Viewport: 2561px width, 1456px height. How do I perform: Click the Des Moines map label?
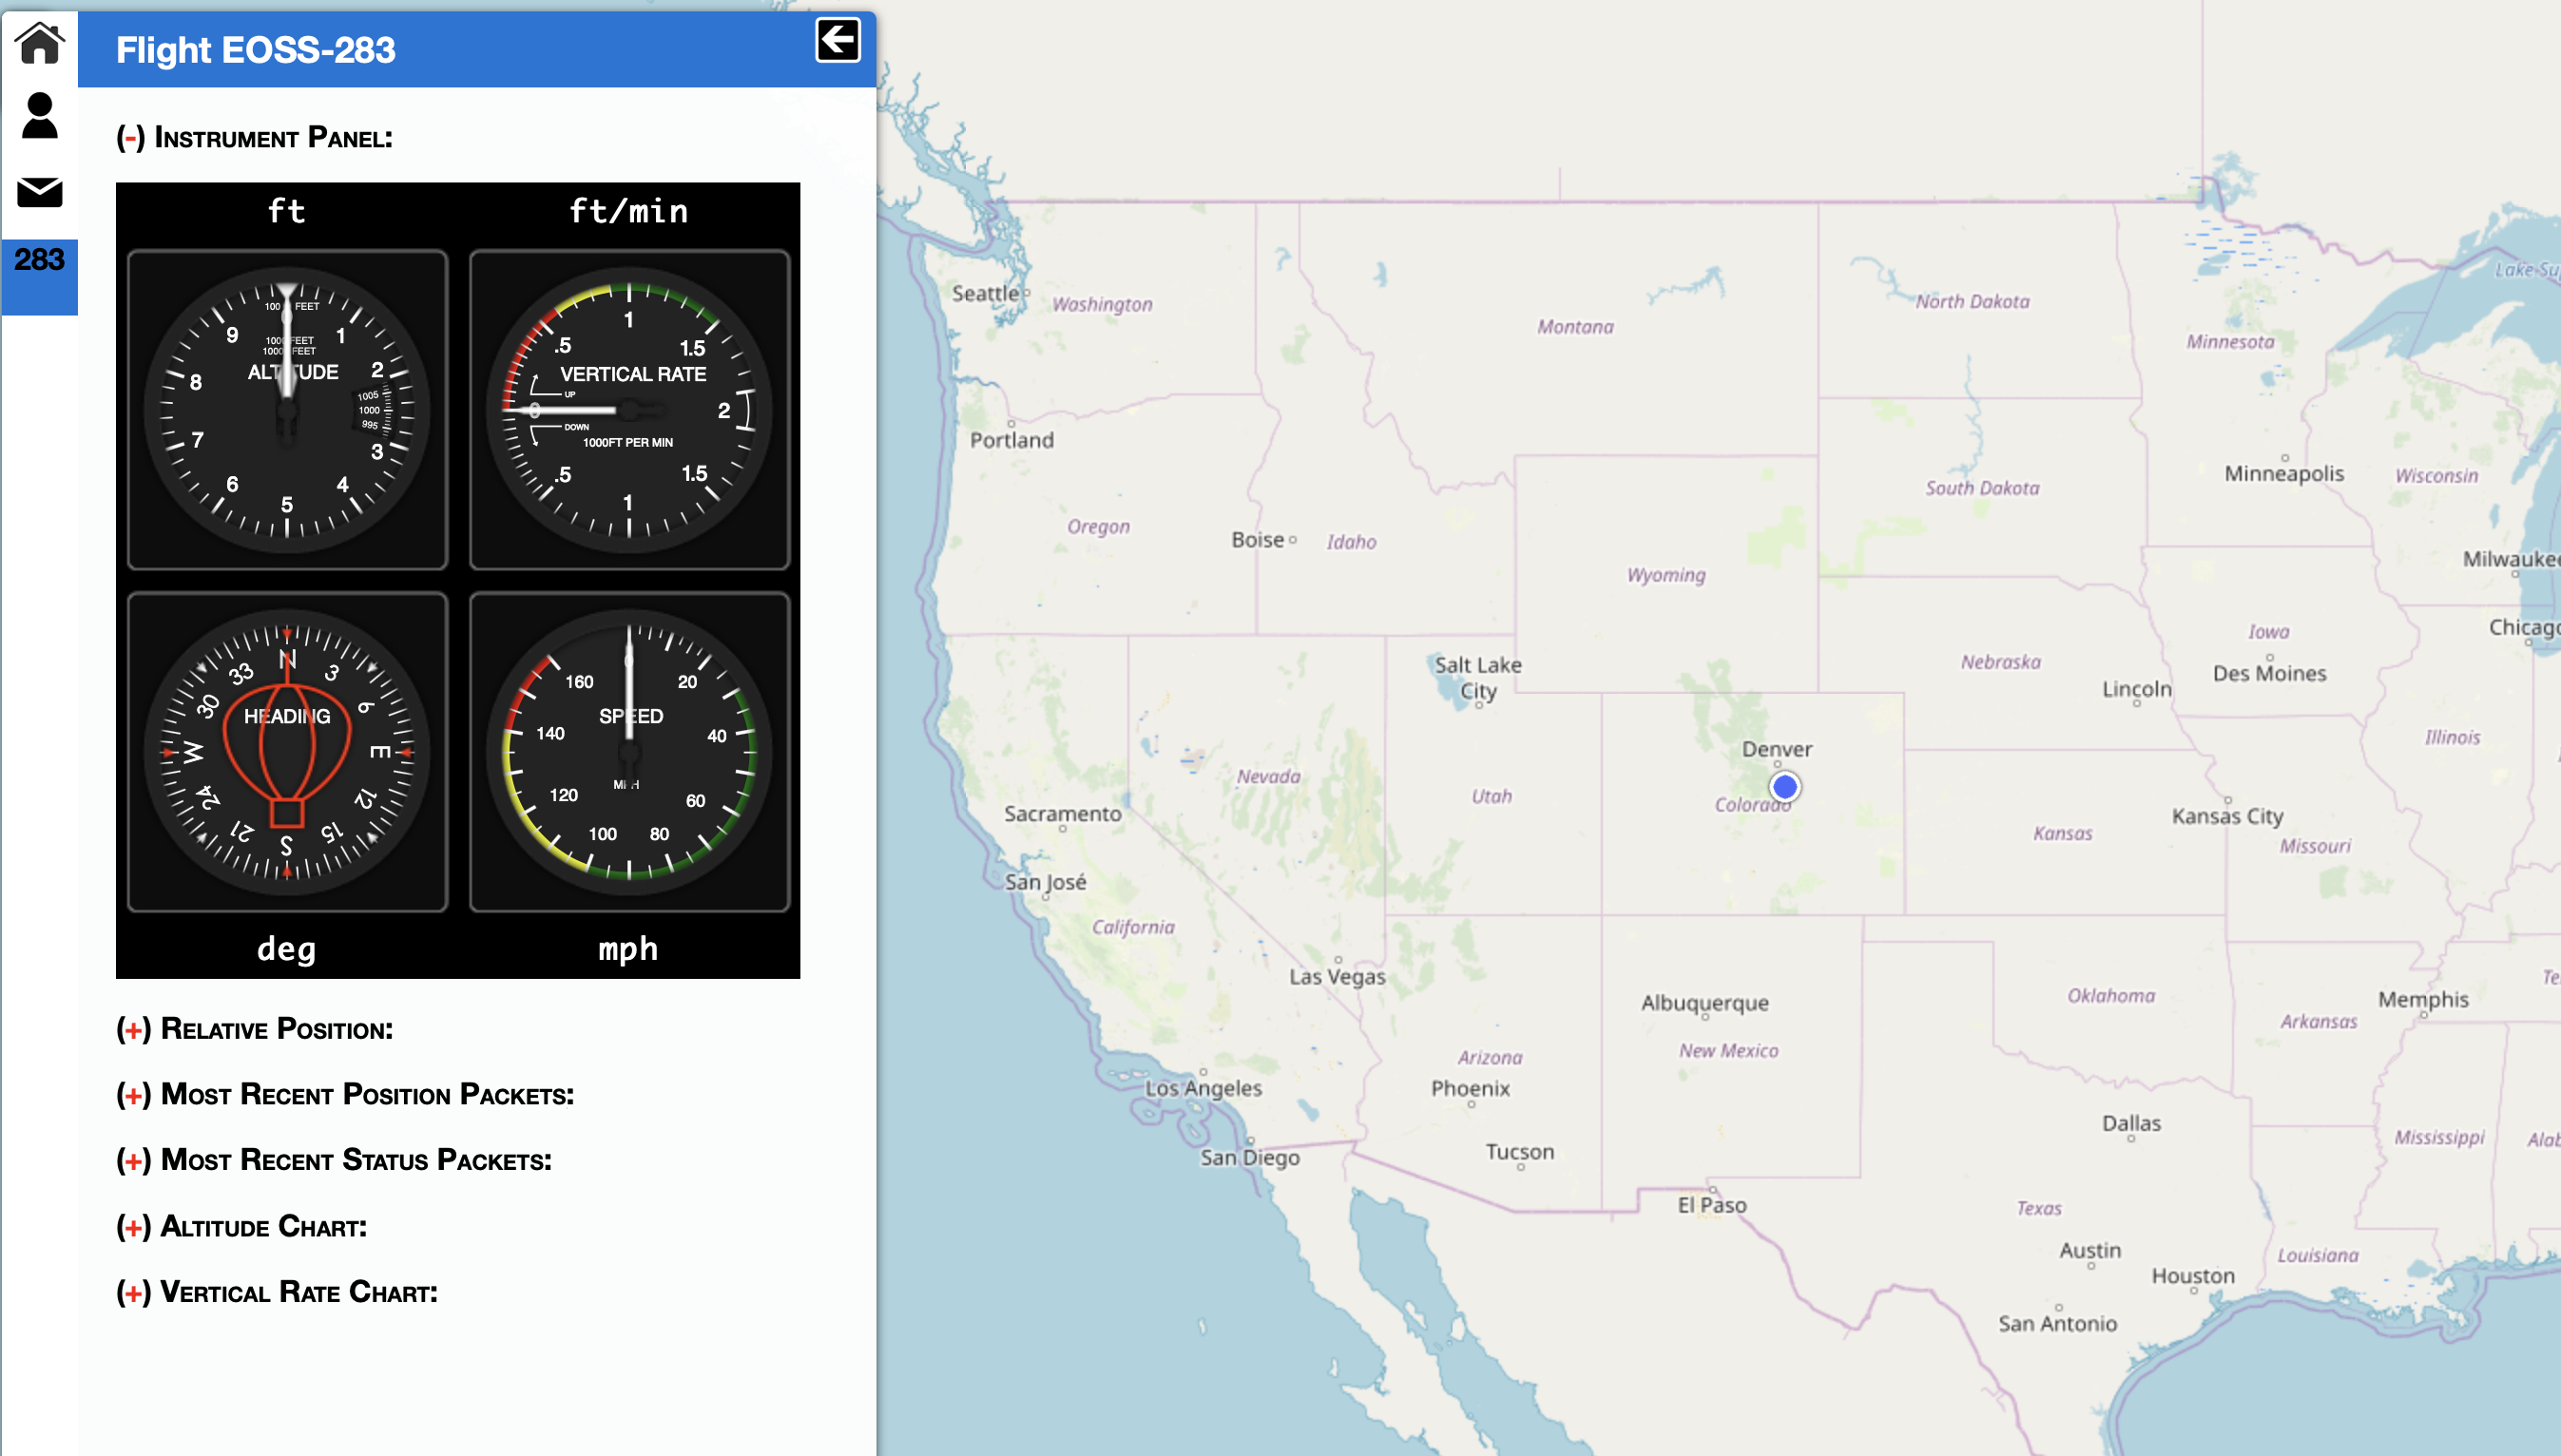coord(2269,673)
